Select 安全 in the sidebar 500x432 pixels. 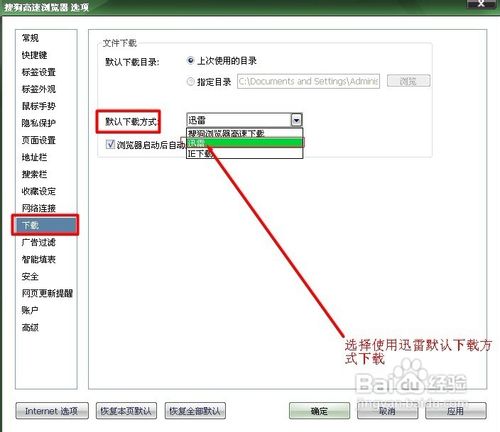point(30,276)
